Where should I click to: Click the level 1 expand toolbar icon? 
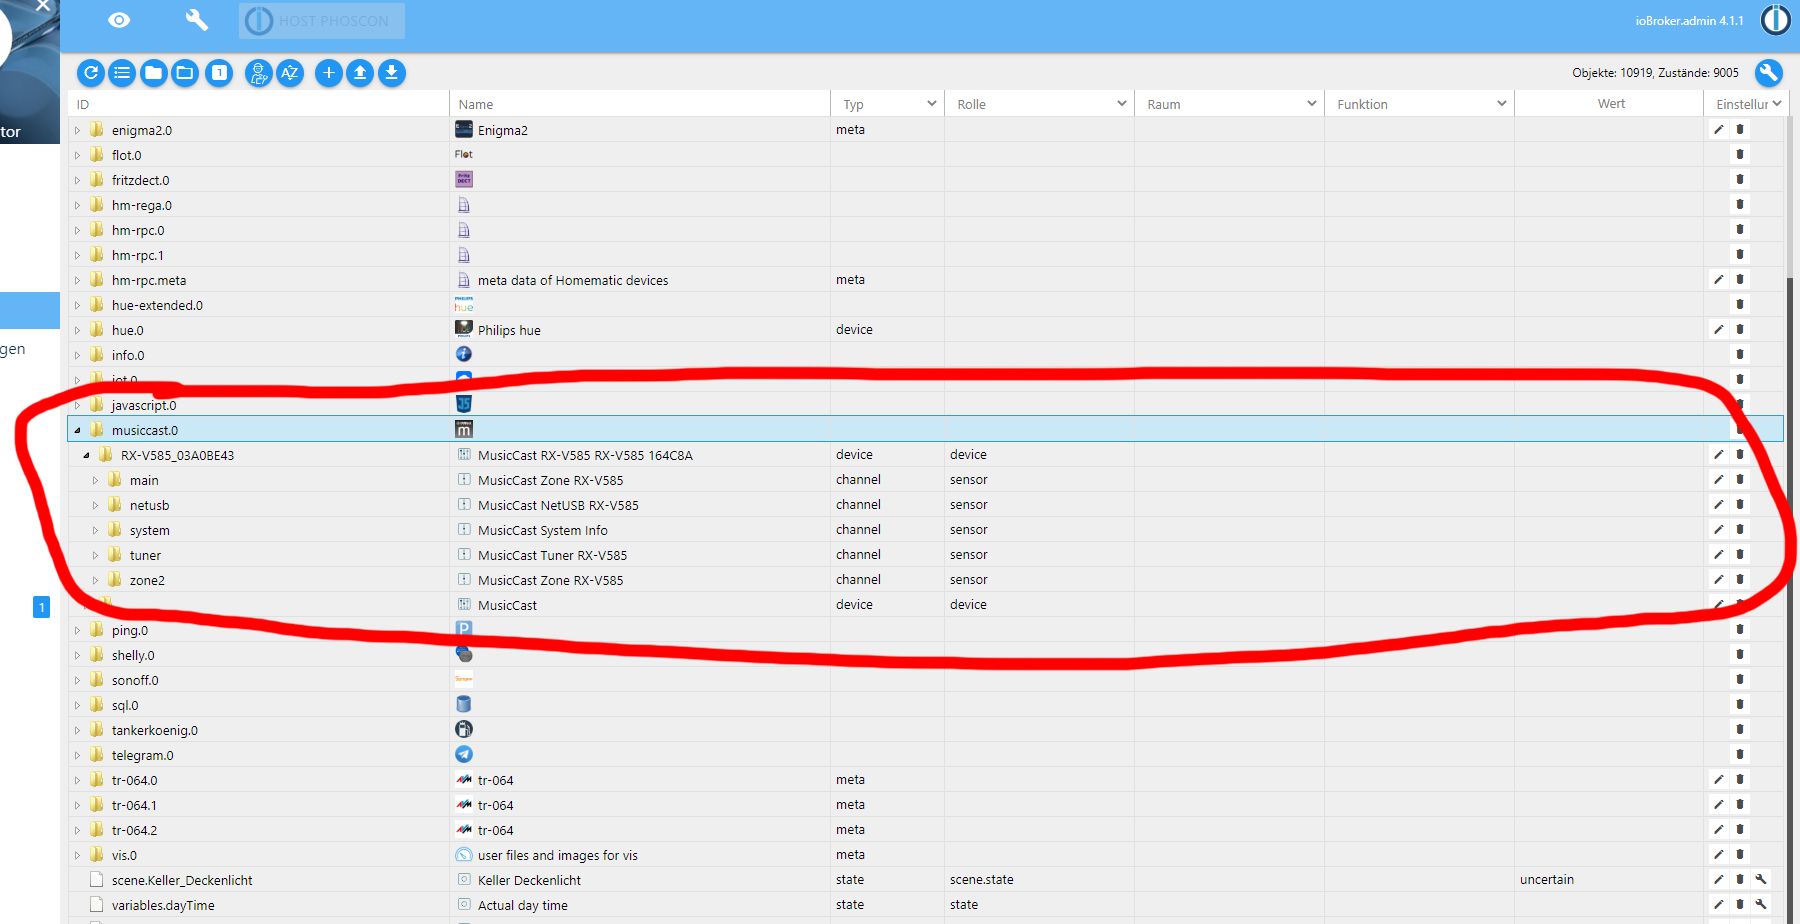coord(219,73)
